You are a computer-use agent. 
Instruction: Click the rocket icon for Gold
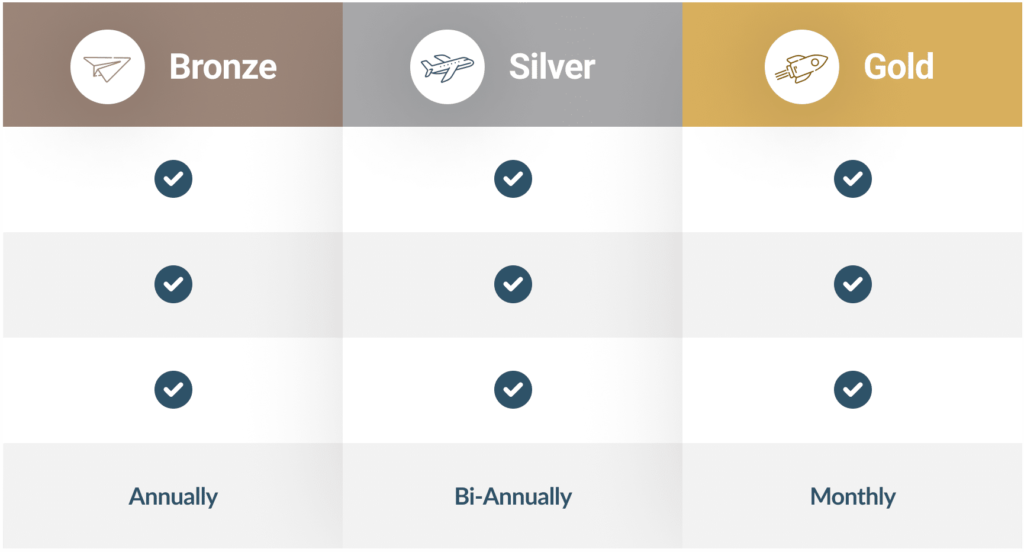(802, 66)
